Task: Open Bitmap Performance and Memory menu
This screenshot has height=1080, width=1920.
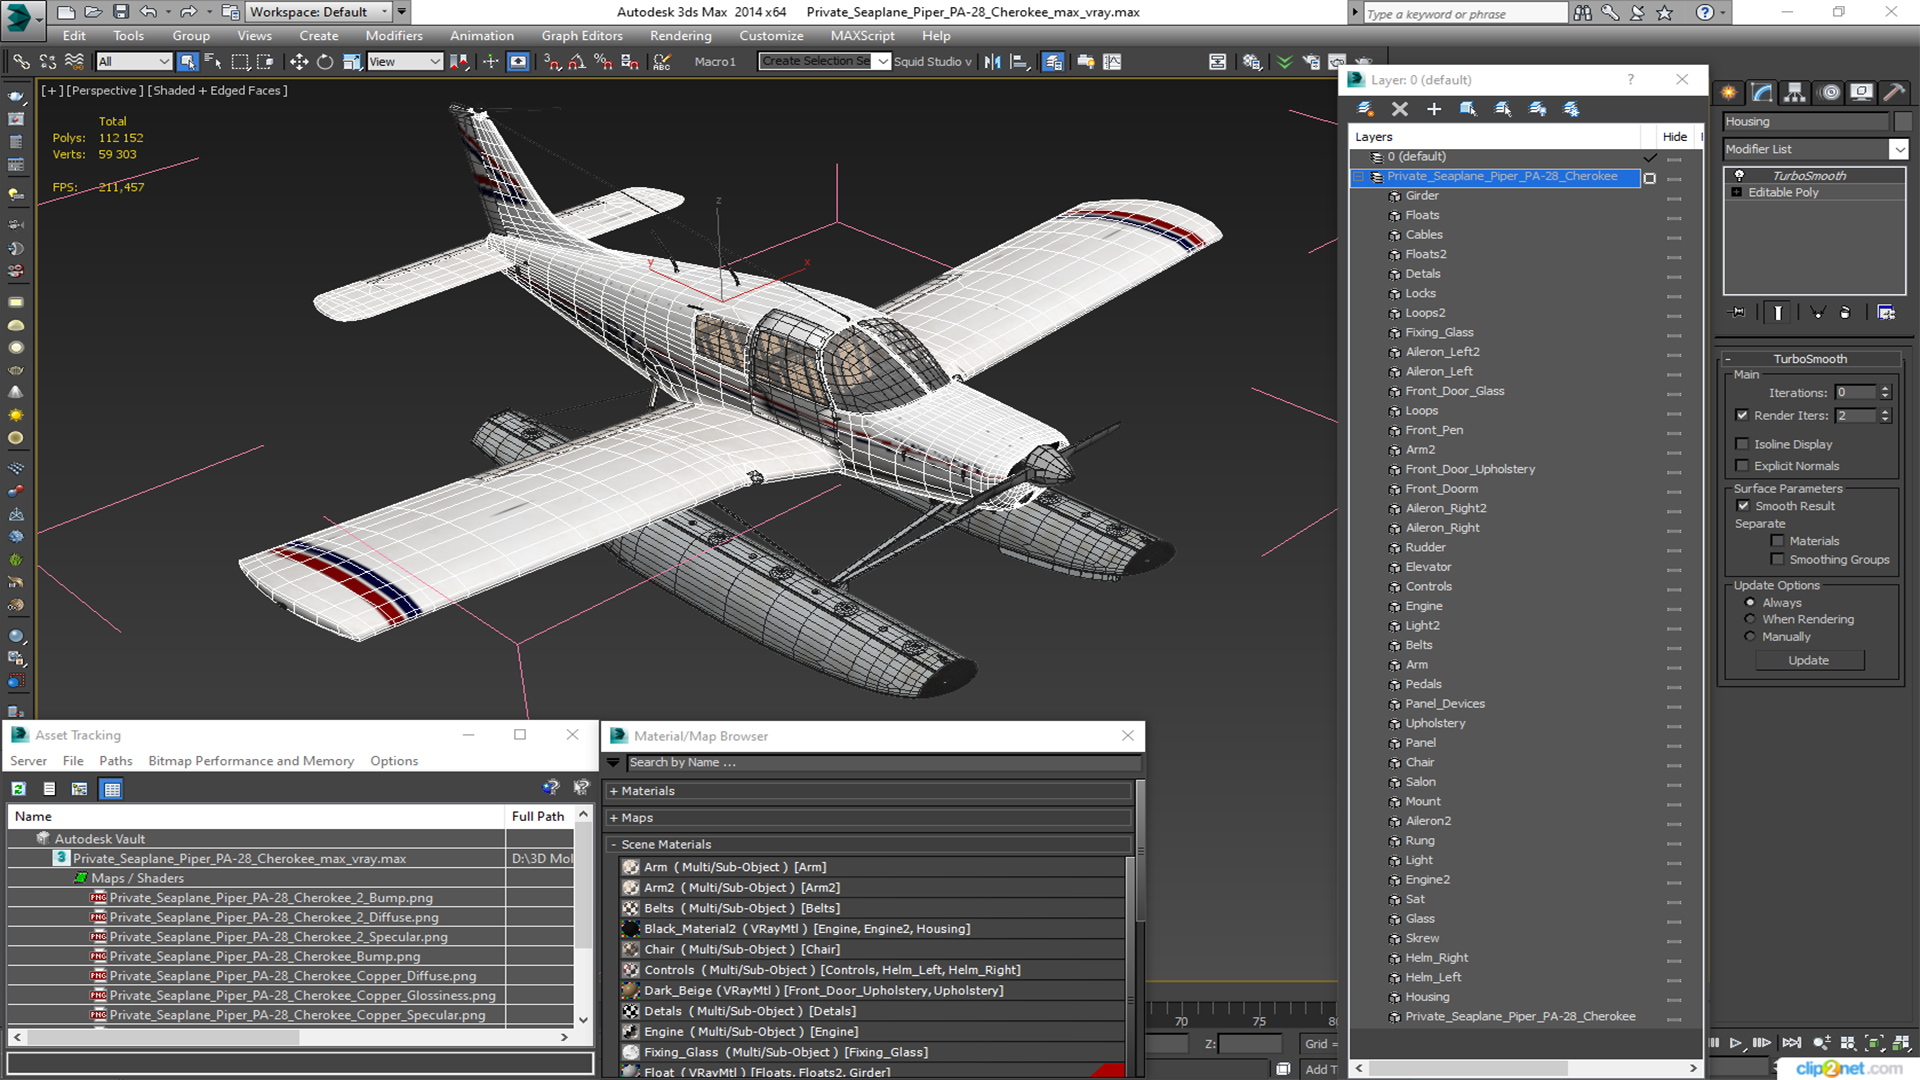Action: 251,761
